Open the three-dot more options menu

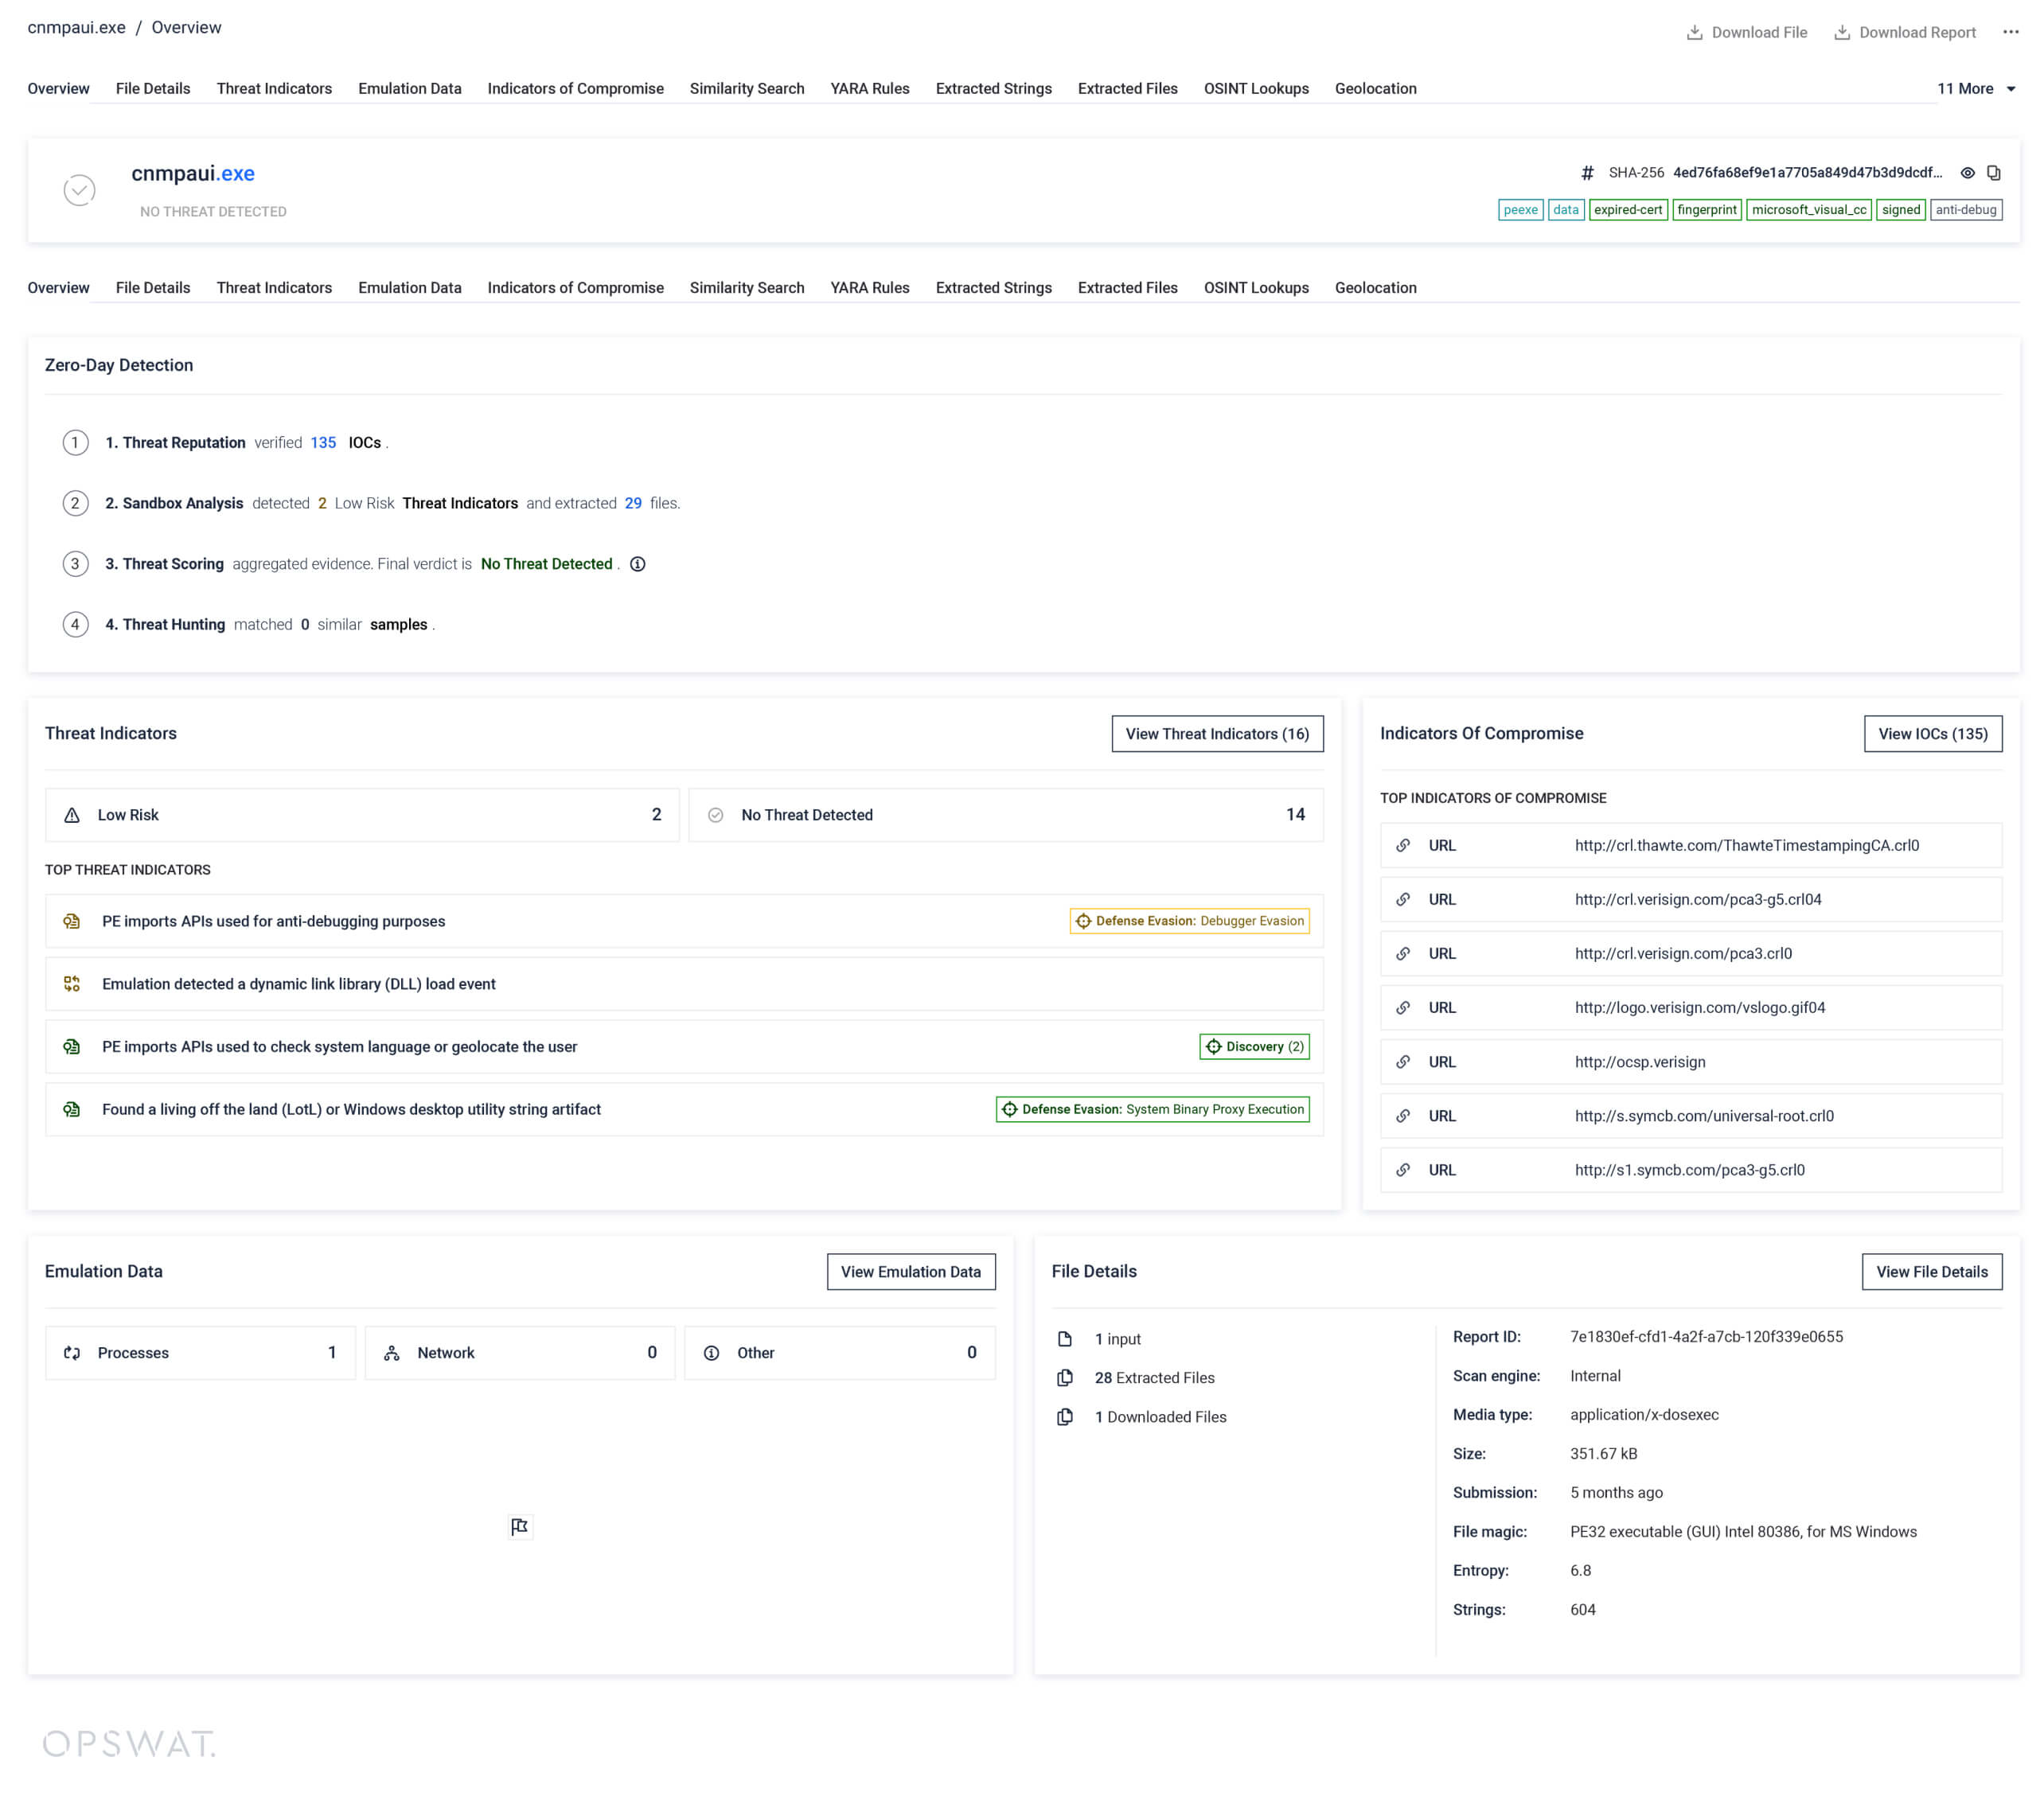point(2010,32)
